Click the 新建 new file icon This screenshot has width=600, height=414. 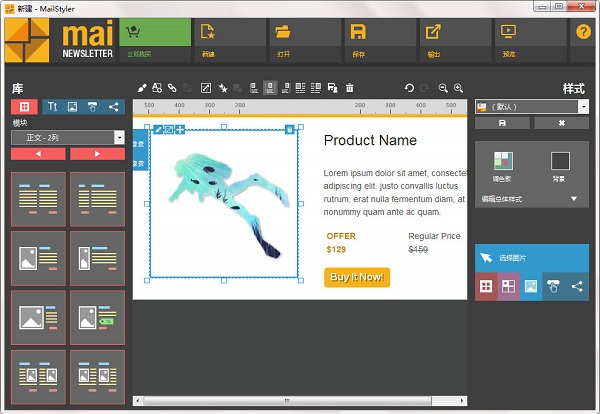(x=208, y=33)
